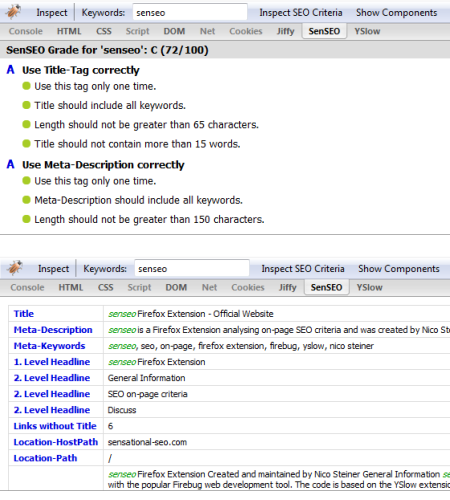Click the Meta-Keywords row label

pos(49,346)
